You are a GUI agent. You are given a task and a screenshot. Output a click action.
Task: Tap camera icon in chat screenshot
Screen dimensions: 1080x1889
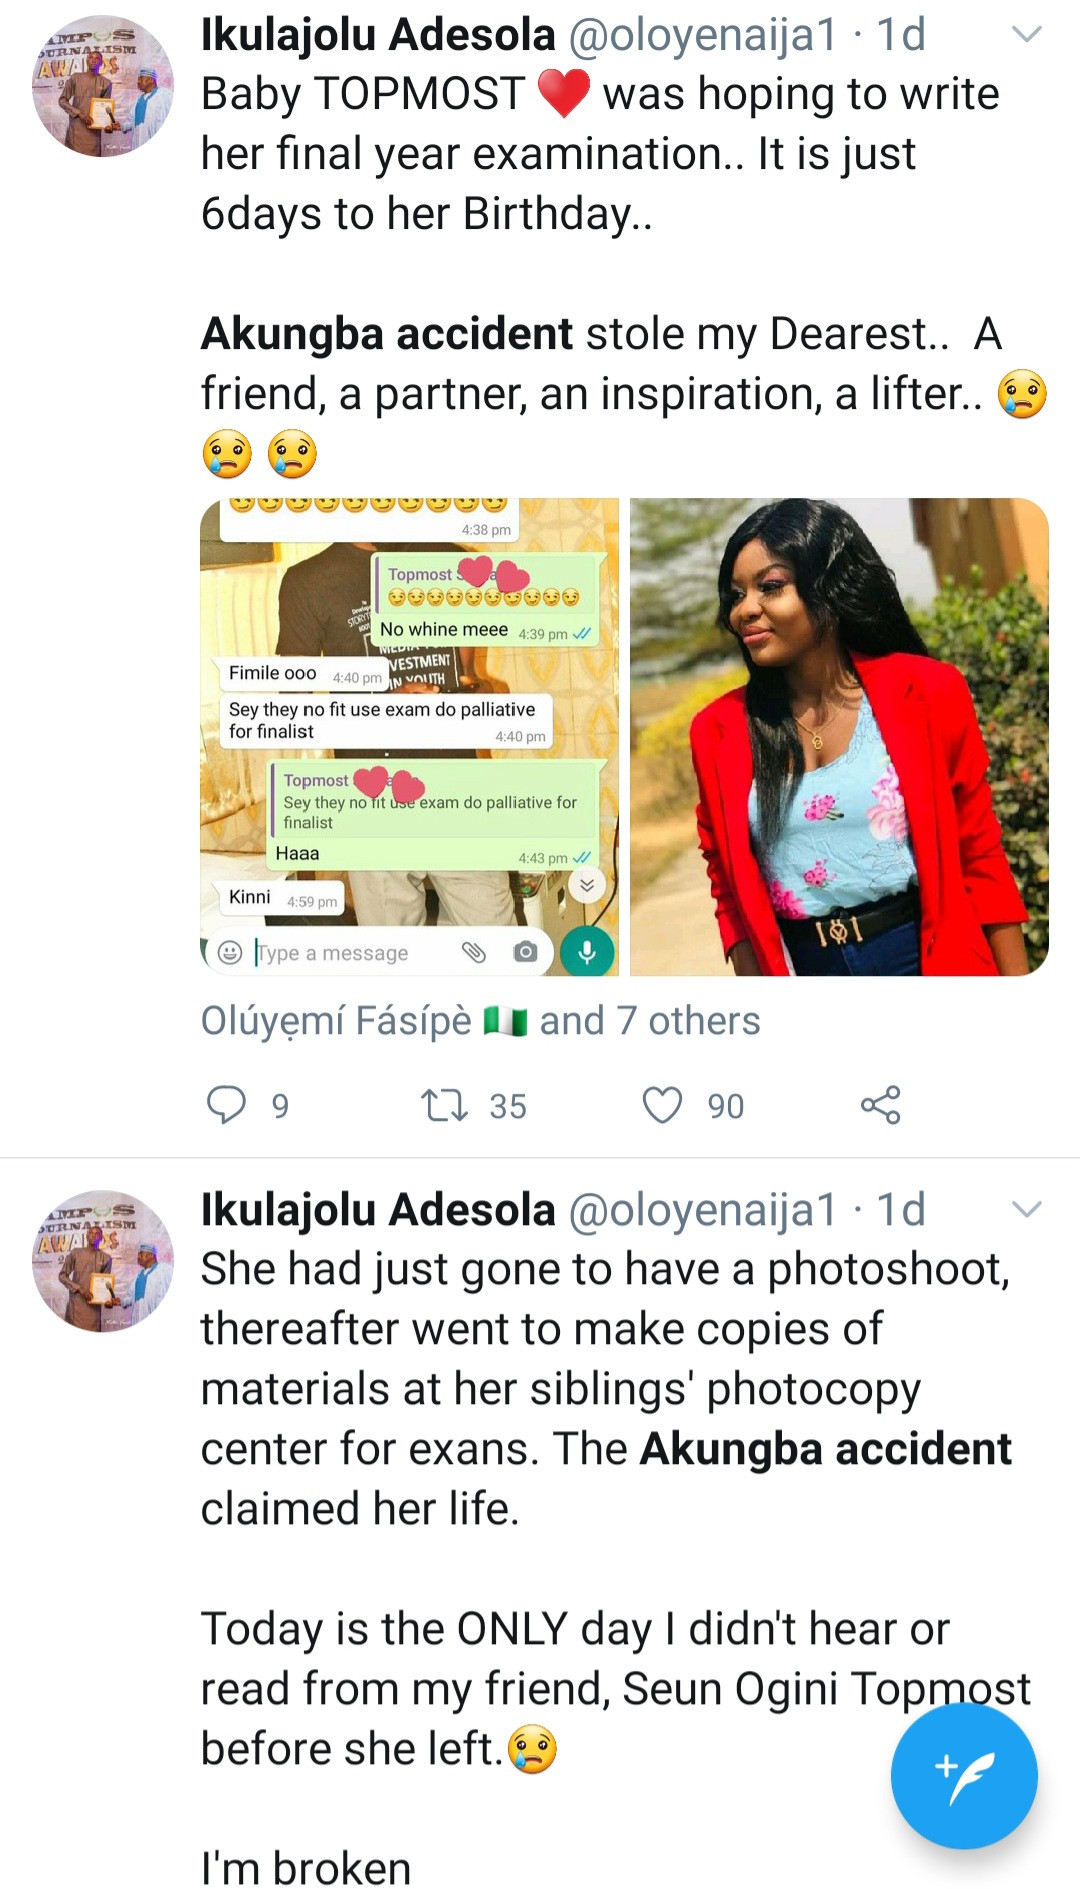click(x=525, y=952)
